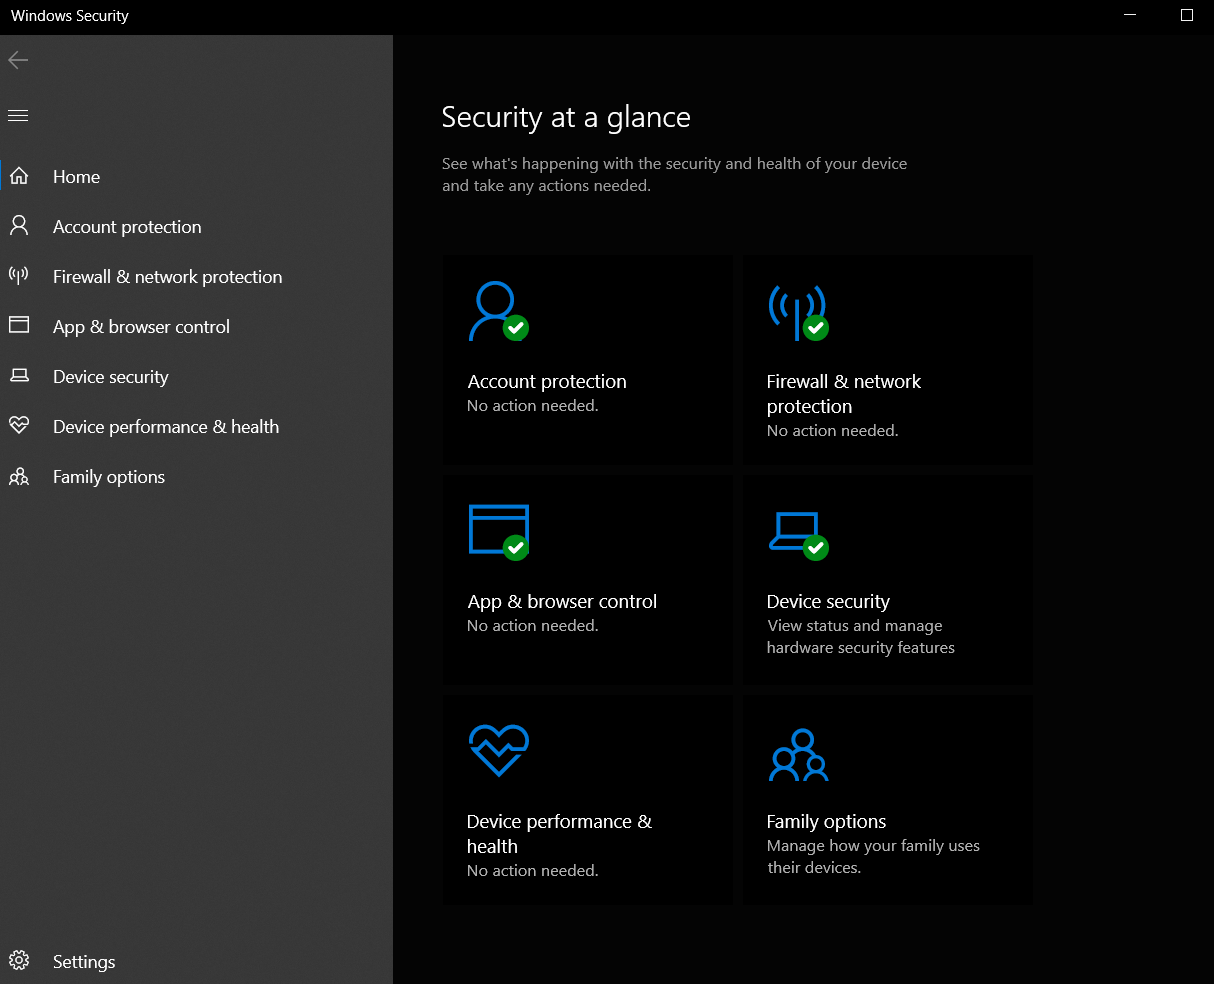This screenshot has width=1214, height=984.
Task: Open the Account protection tile title
Action: pos(547,381)
